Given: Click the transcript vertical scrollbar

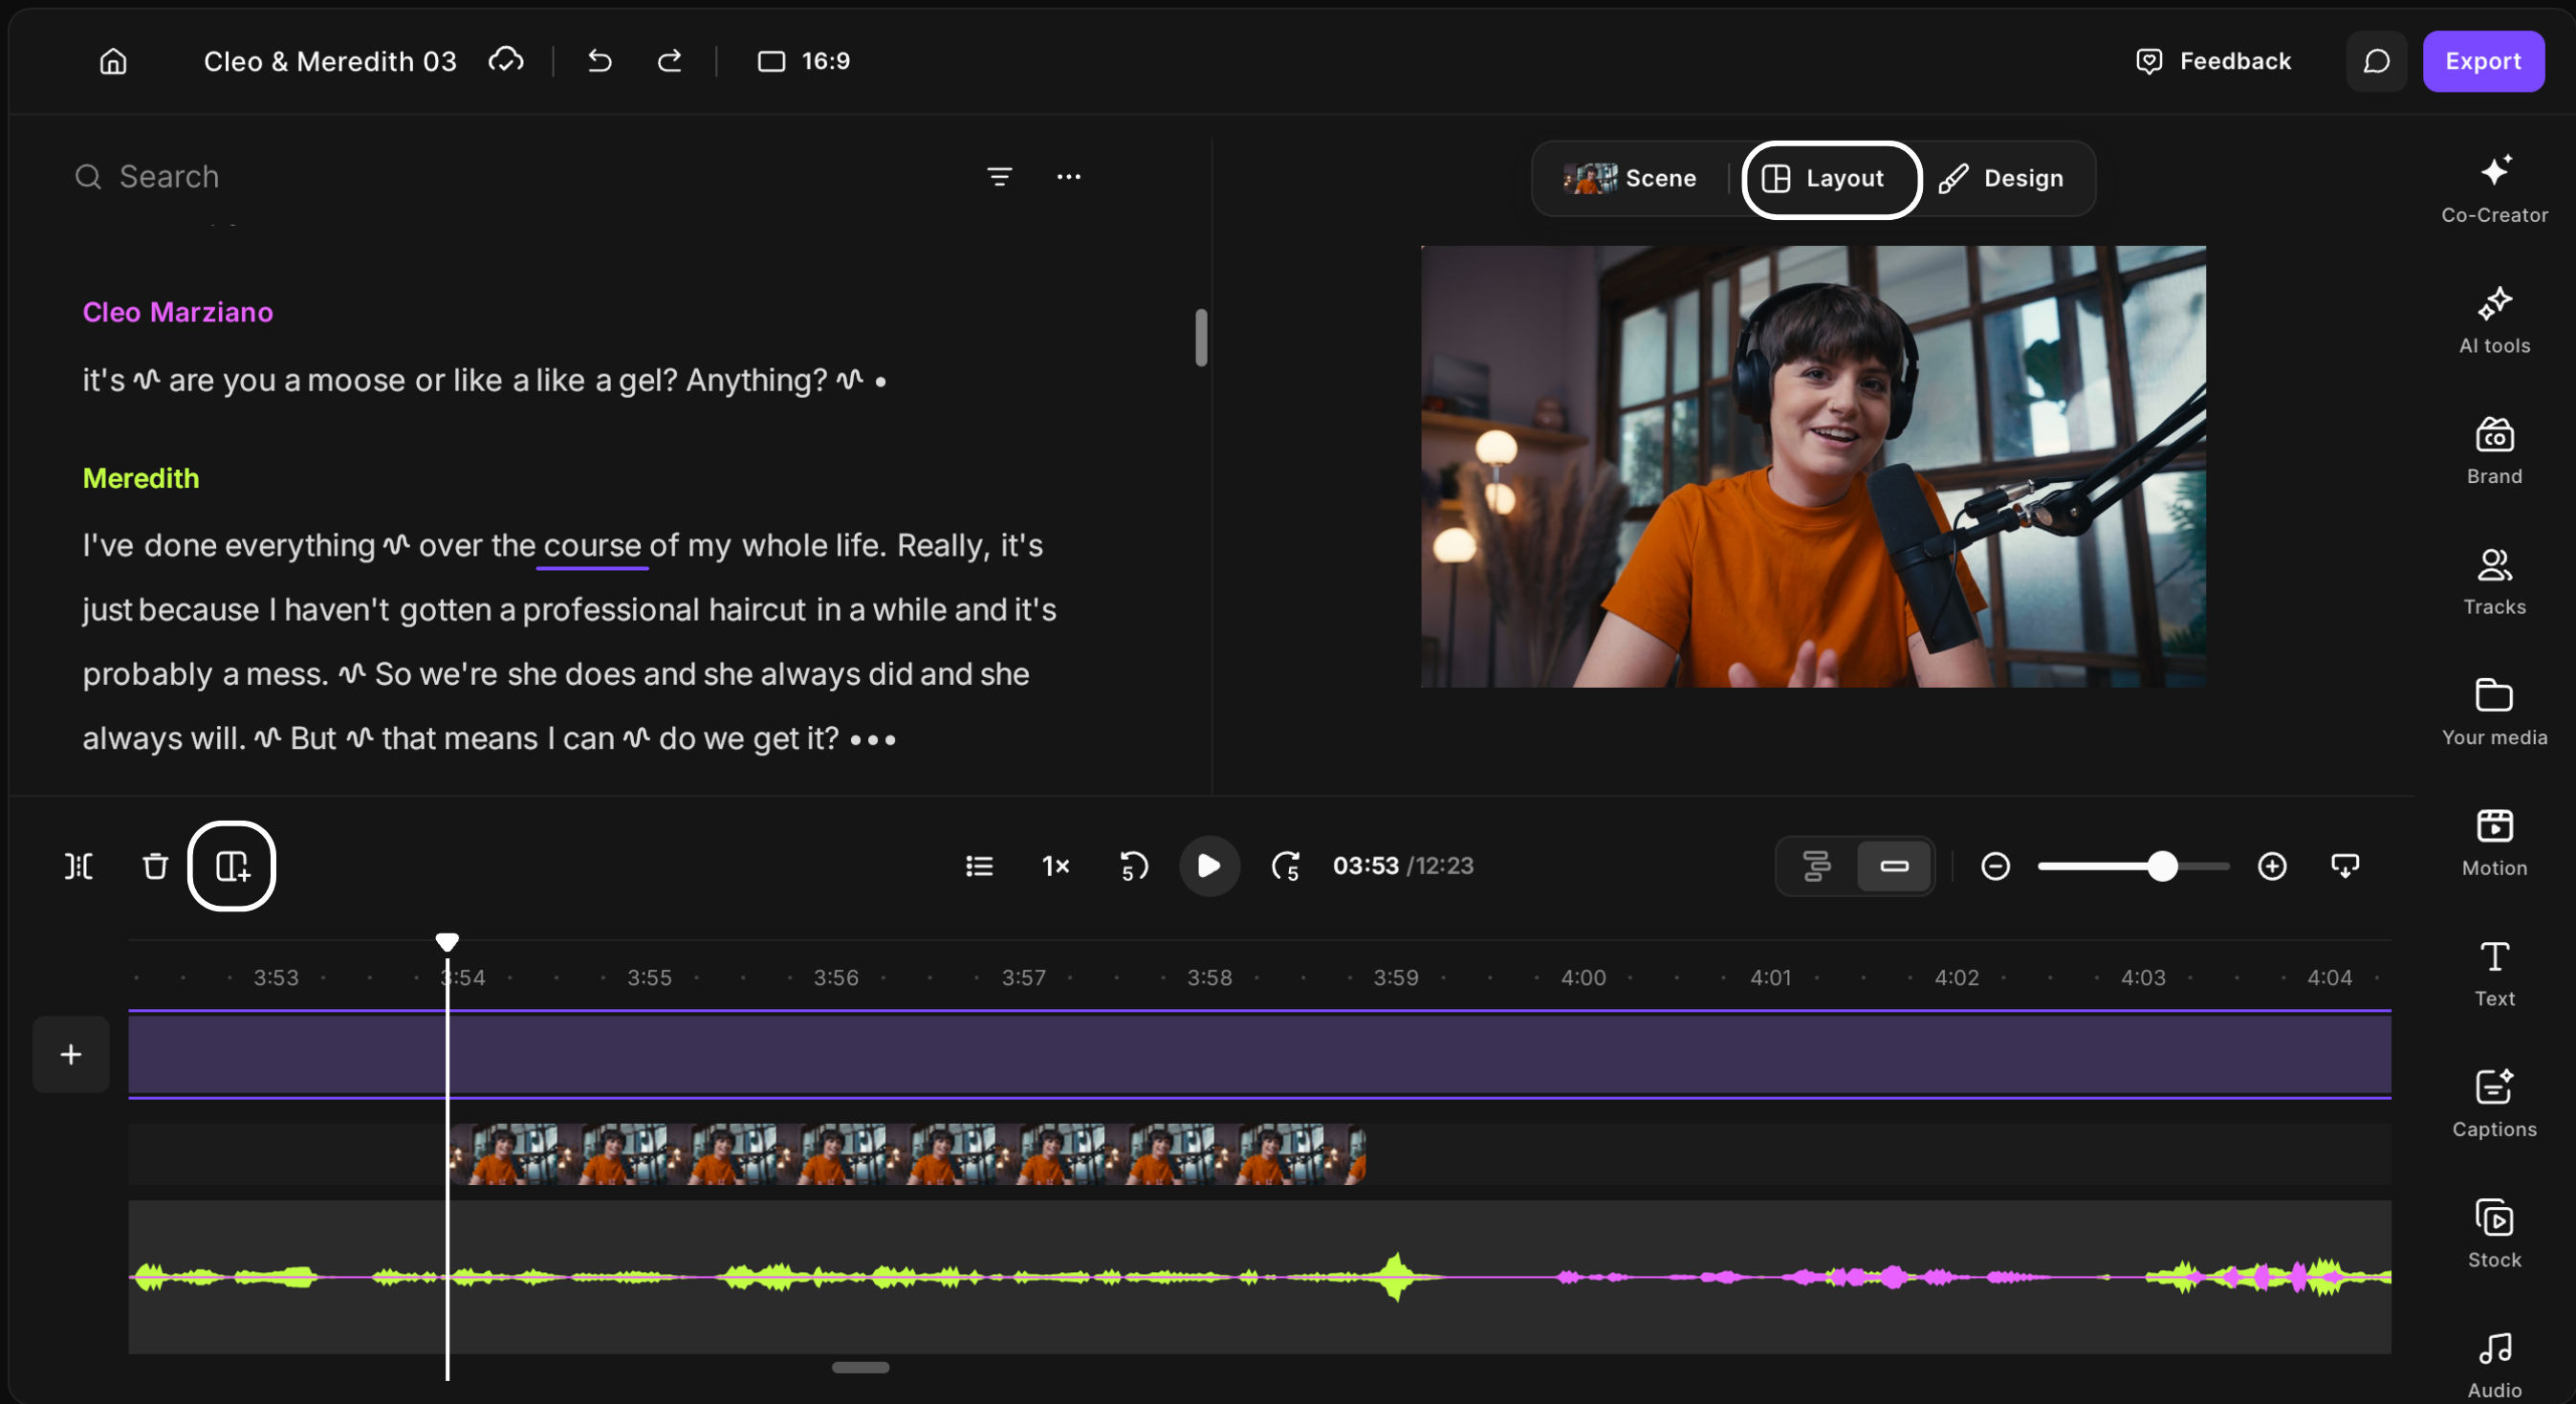Looking at the screenshot, I should point(1201,338).
